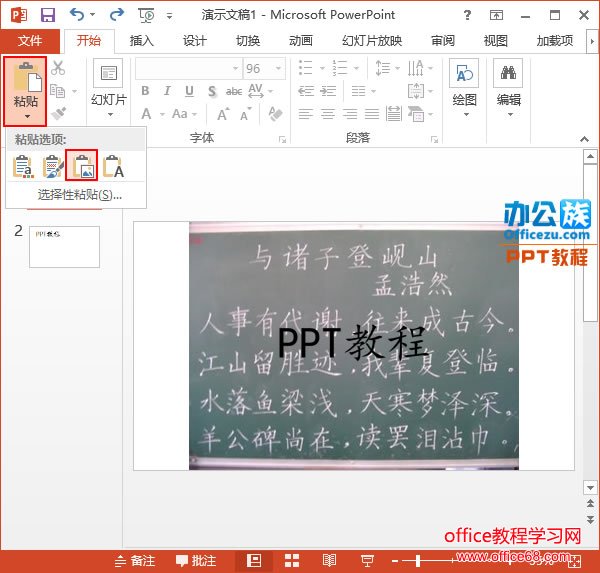600x573 pixels.
Task: Open the Editing (编辑) group
Action: click(x=509, y=85)
